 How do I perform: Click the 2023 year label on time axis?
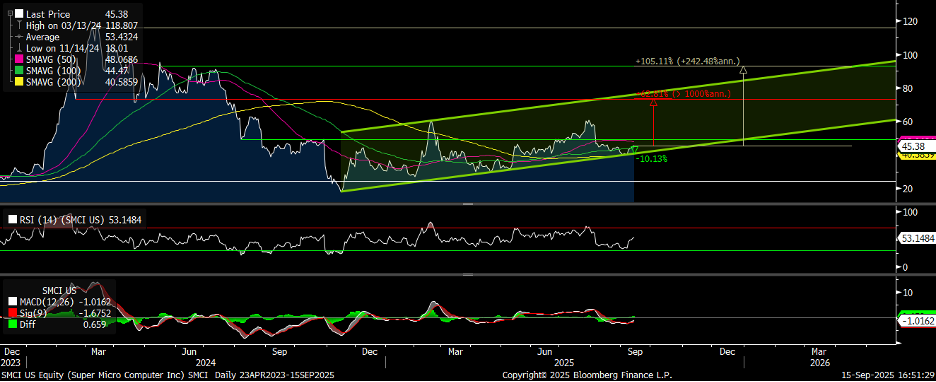tap(12, 362)
